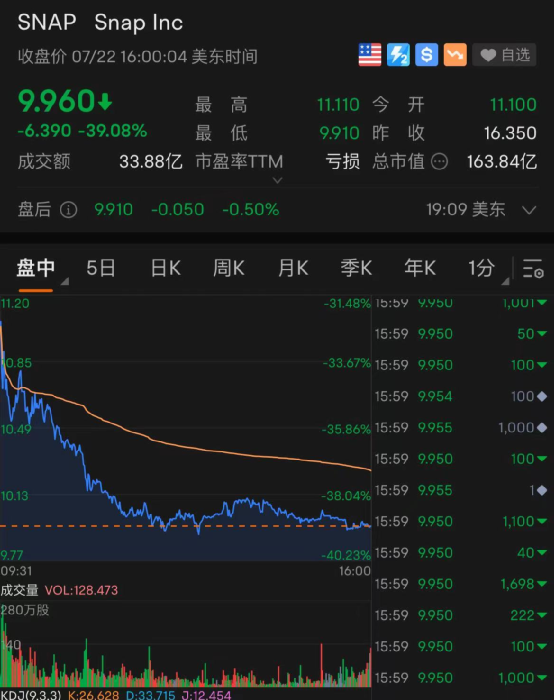Tap the trade row with volume 1,698

tap(462, 584)
